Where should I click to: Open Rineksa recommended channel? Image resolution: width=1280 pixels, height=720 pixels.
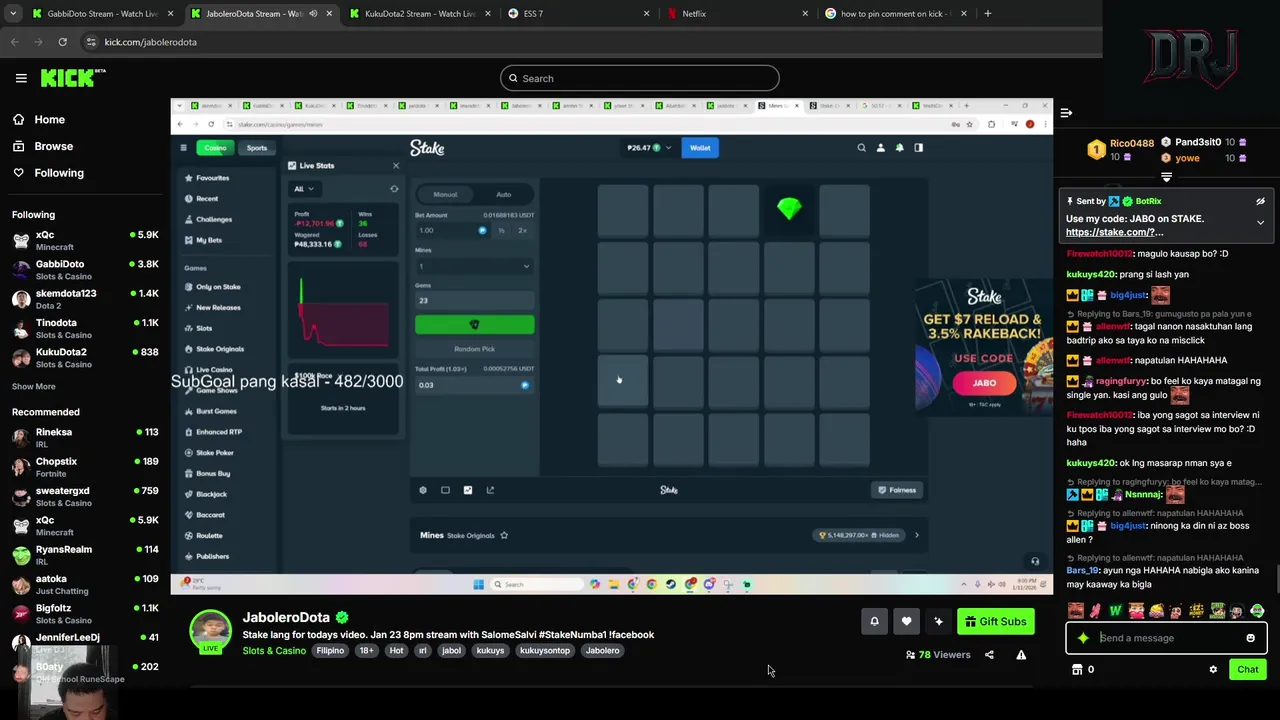[x=85, y=437]
